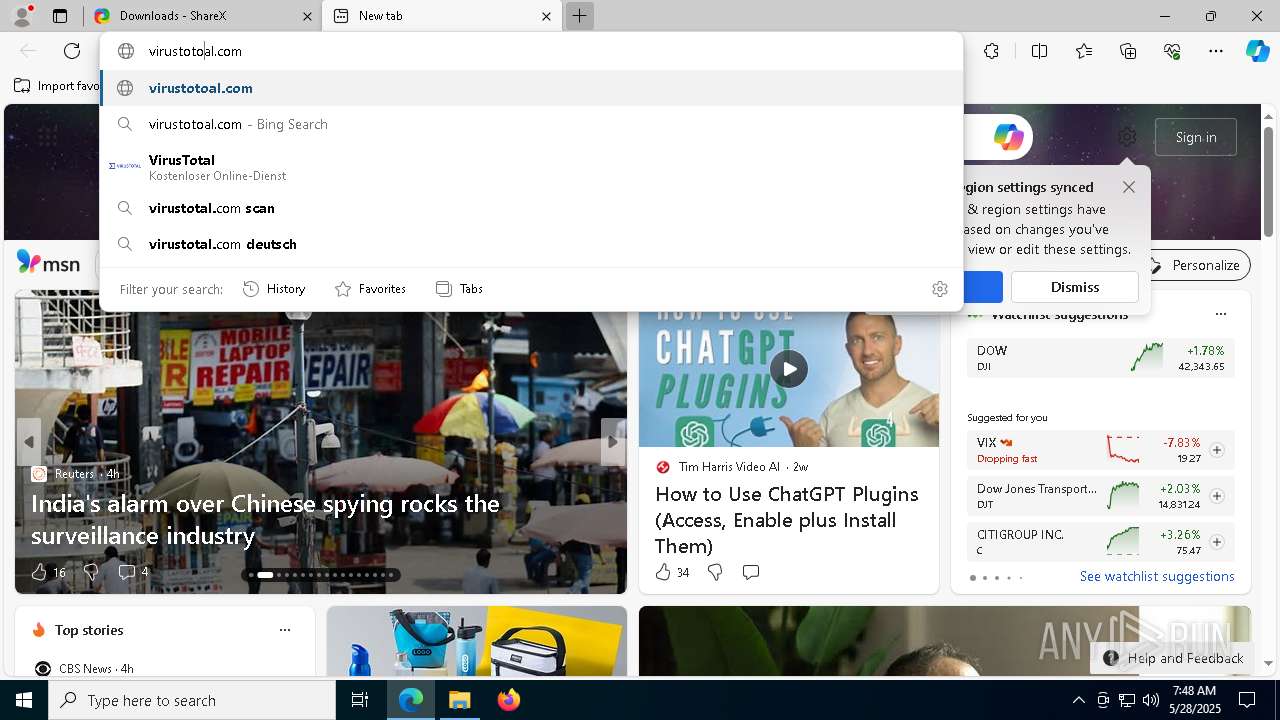The width and height of the screenshot is (1280, 720).
Task: Open the DOW index row
Action: pyautogui.click(x=1100, y=358)
